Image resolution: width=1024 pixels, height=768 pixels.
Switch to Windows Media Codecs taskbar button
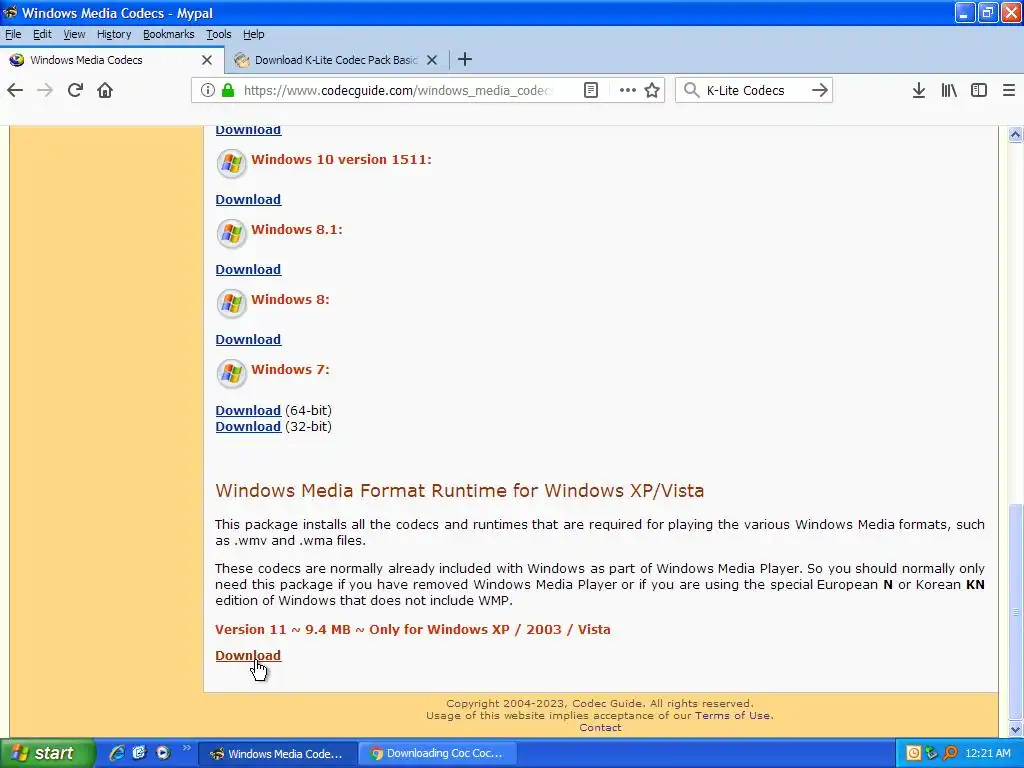(277, 754)
